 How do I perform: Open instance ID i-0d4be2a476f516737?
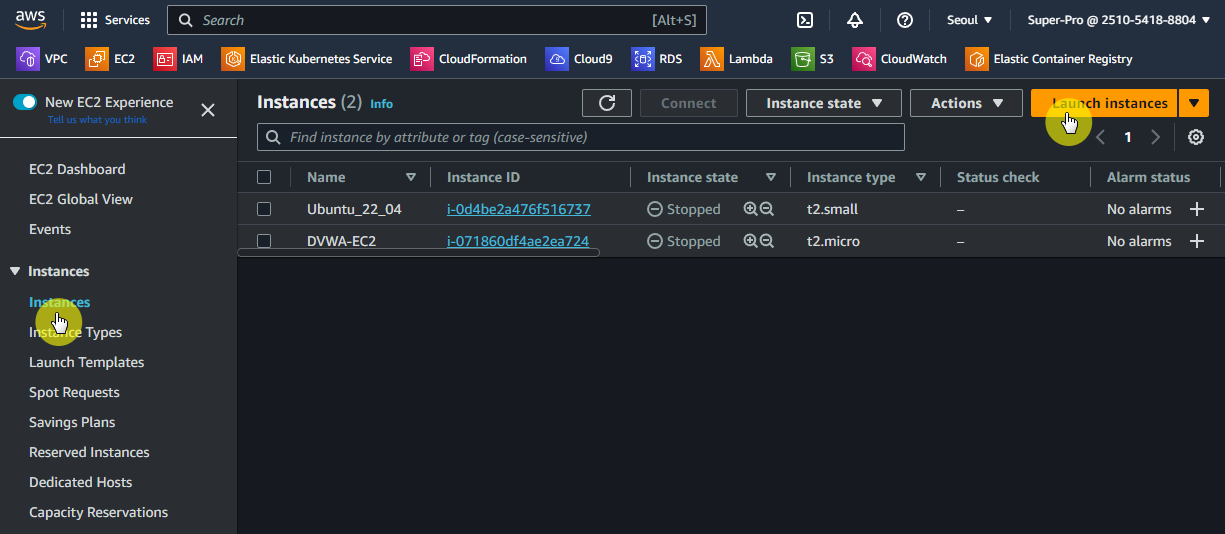pos(518,209)
